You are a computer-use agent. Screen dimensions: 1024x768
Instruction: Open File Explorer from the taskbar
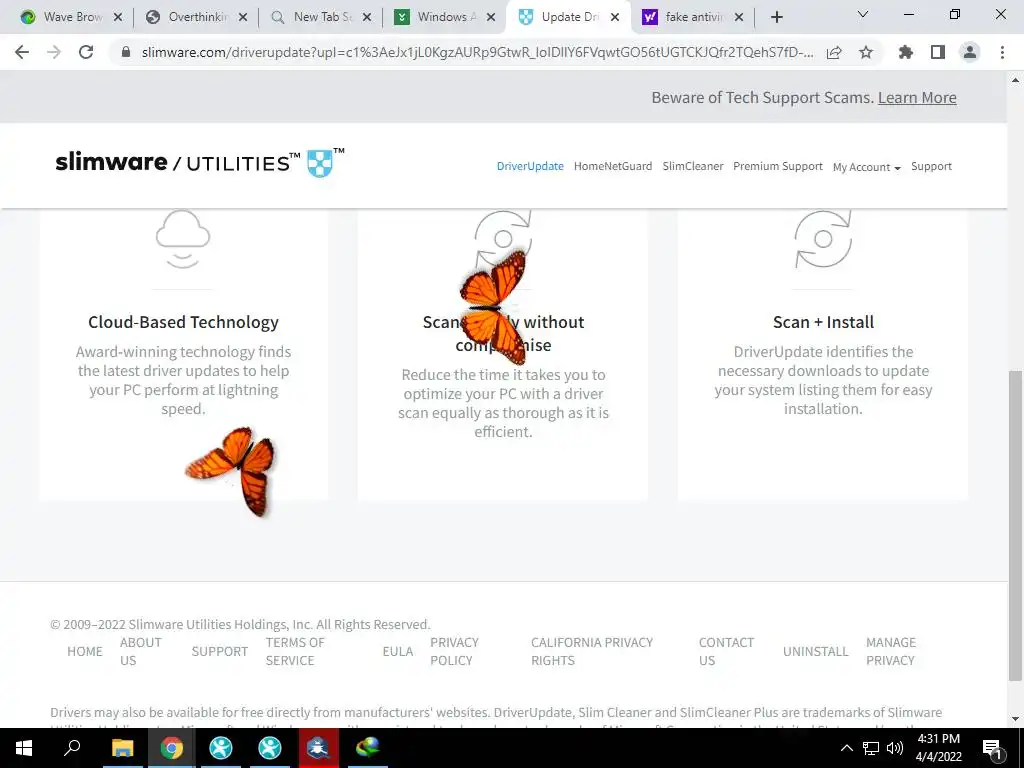[x=122, y=748]
